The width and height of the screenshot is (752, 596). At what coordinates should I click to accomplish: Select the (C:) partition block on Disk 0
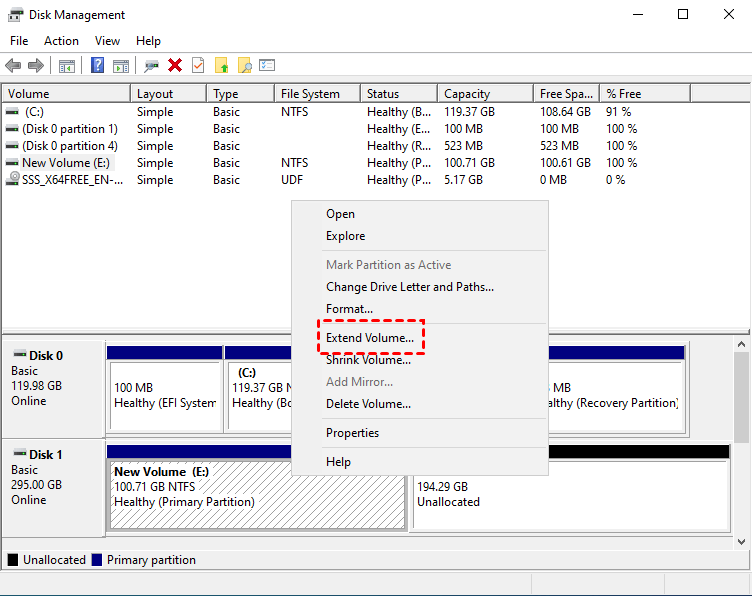tap(258, 389)
